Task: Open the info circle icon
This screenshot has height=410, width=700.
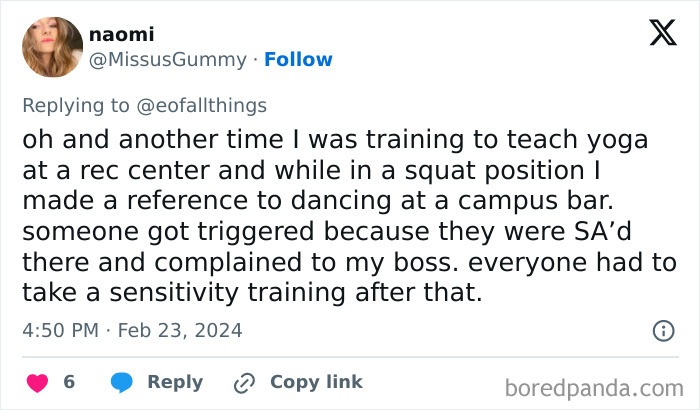Action: (x=662, y=330)
